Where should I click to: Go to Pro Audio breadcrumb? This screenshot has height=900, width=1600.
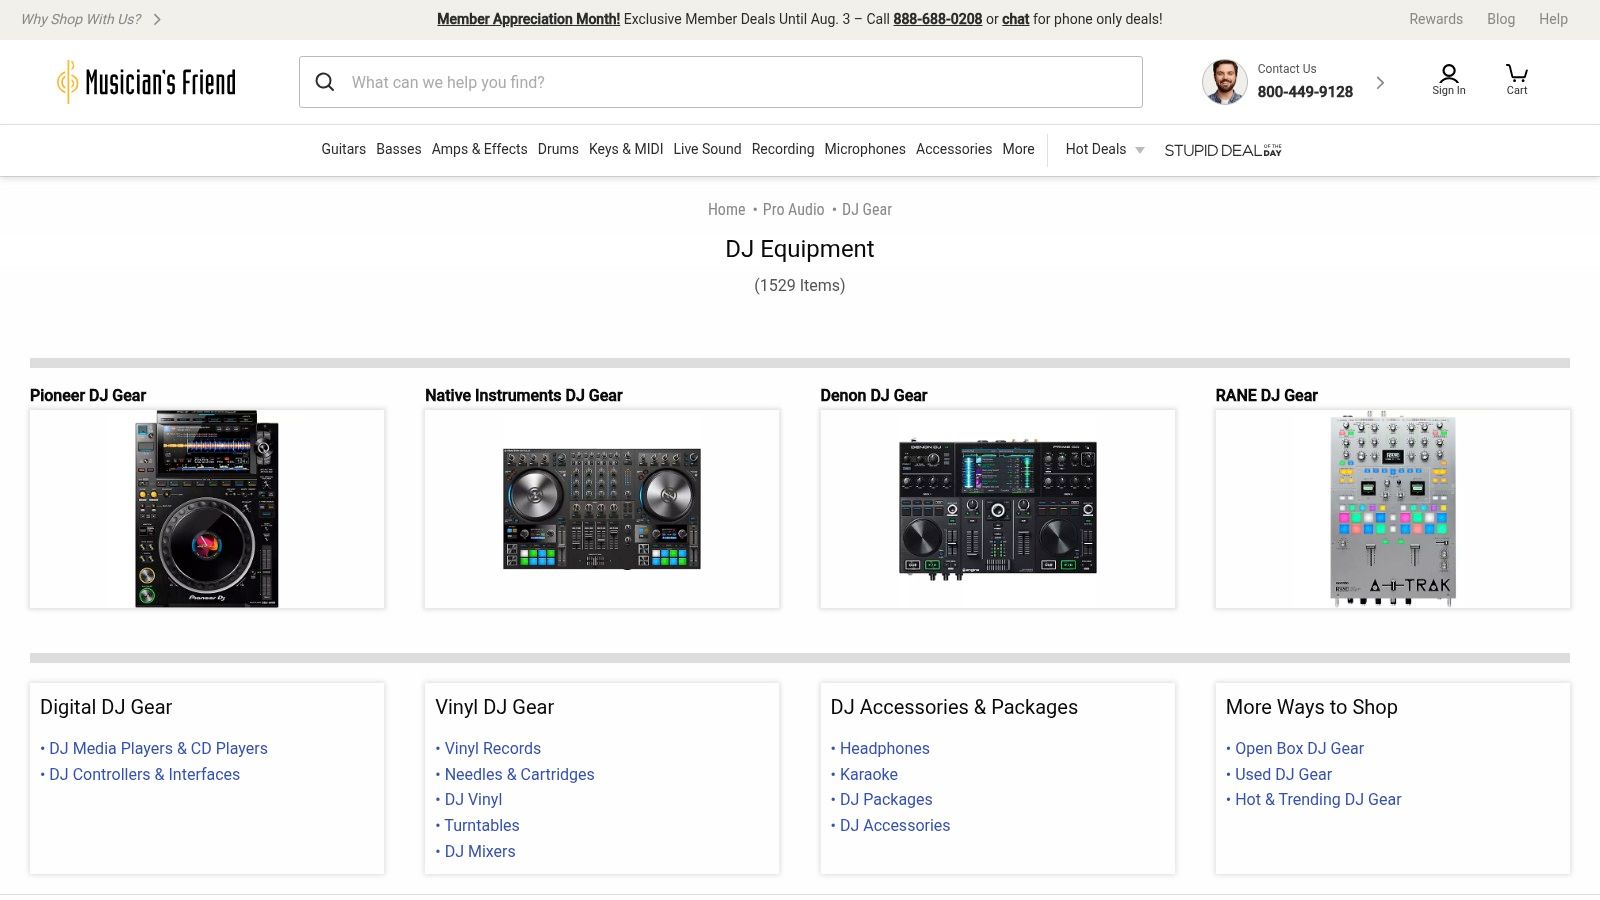793,209
